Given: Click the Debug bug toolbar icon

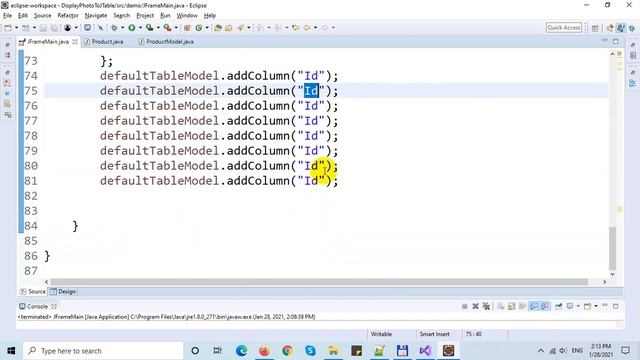Looking at the screenshot, I should tap(114, 28).
